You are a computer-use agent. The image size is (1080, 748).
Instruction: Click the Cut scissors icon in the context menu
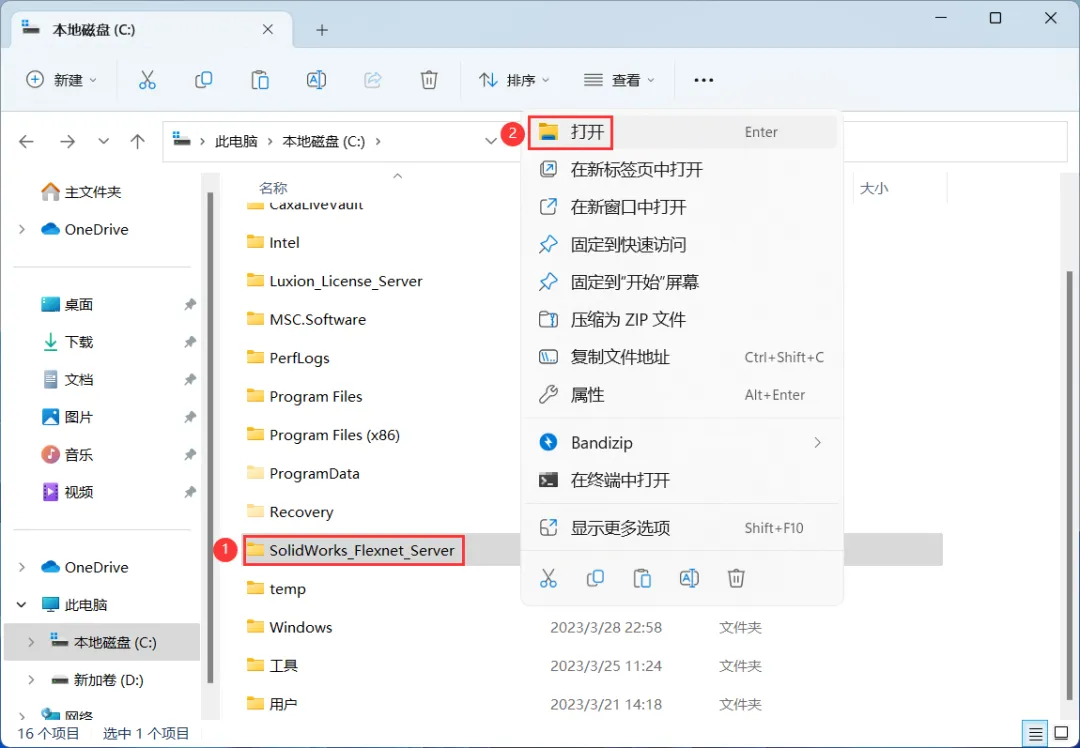click(x=548, y=578)
